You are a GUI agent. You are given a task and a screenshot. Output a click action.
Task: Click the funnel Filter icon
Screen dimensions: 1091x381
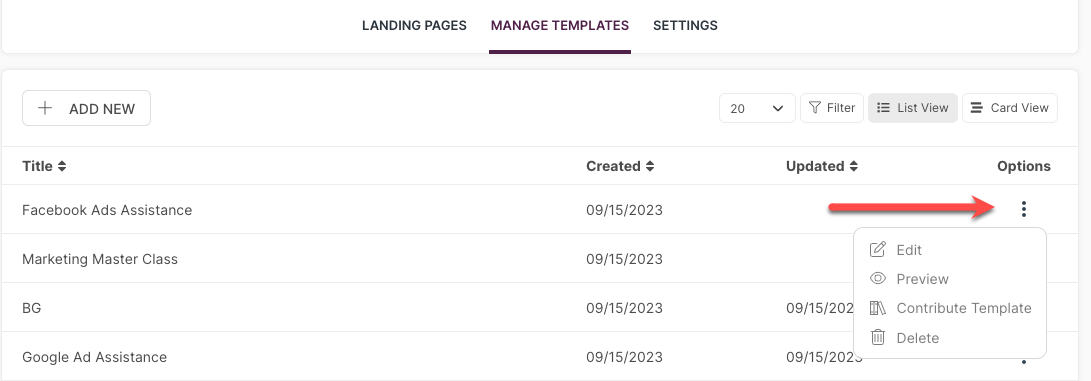815,108
